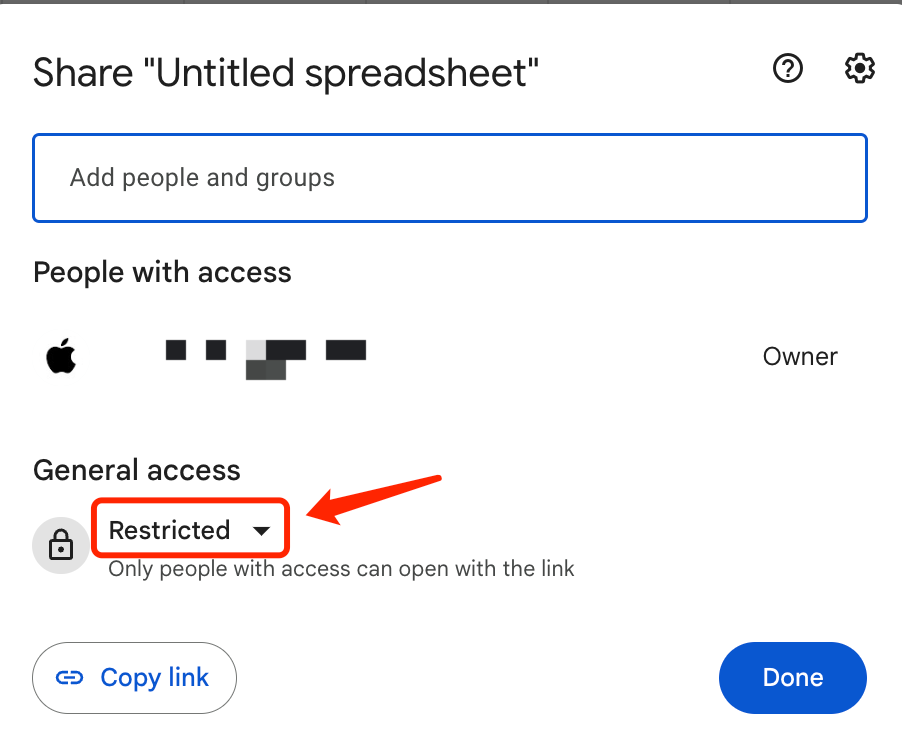Copy the spreadsheet link
Screen dimensions: 902x746
click(134, 677)
